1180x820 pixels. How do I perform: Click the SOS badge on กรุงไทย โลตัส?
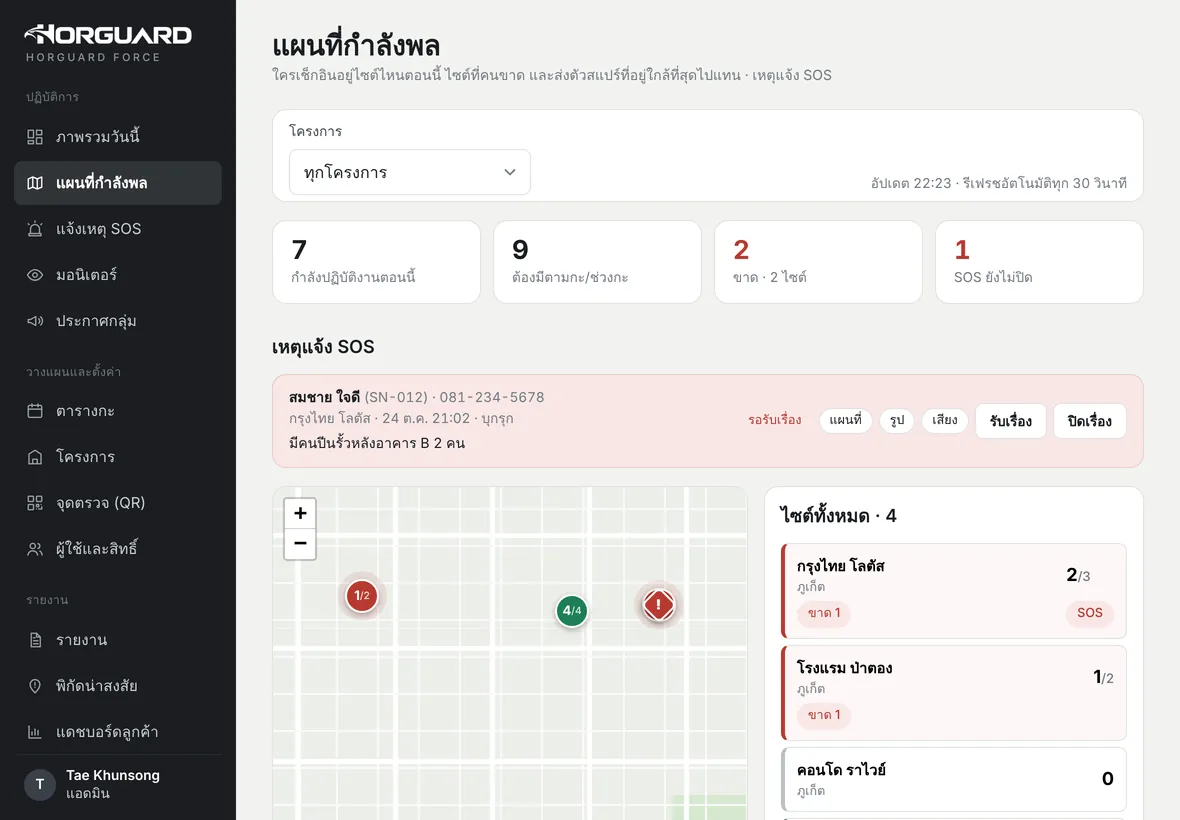[x=1089, y=613]
